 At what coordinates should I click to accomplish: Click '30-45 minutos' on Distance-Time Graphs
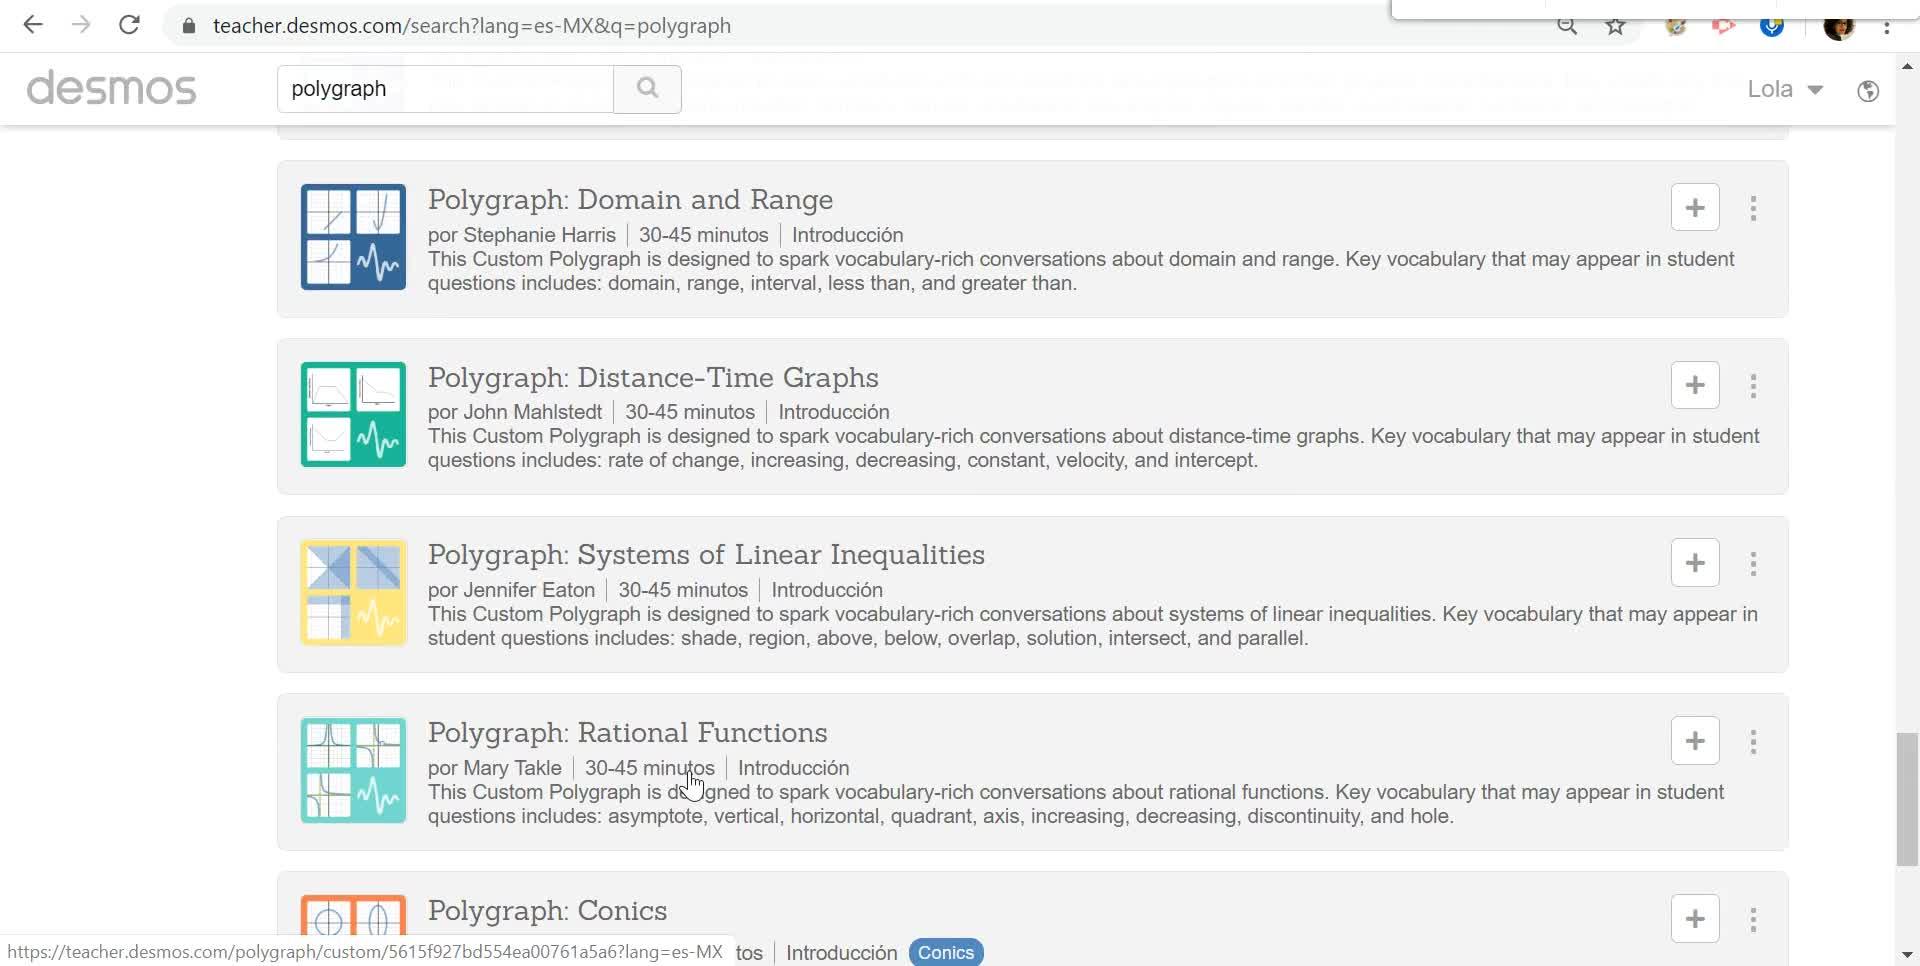coord(690,412)
